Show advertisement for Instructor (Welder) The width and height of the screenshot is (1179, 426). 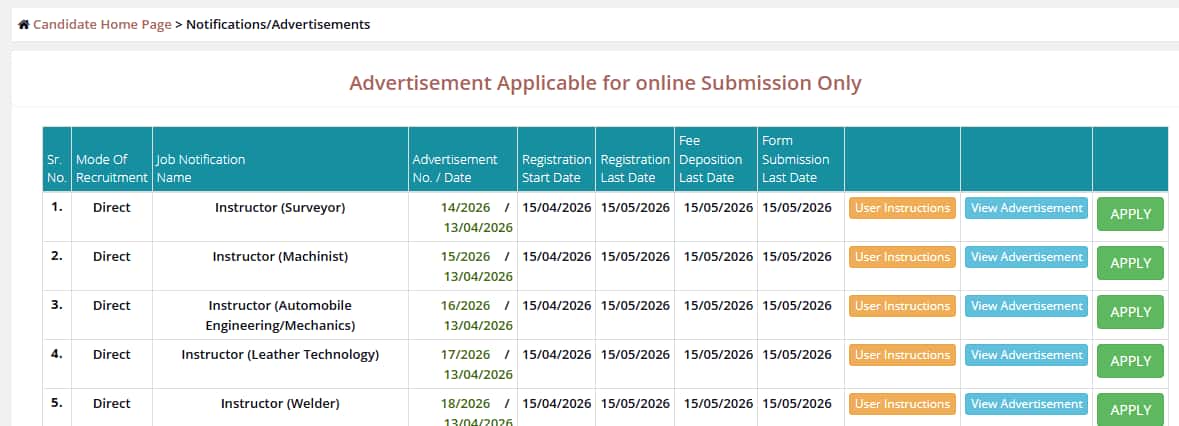pos(1026,404)
